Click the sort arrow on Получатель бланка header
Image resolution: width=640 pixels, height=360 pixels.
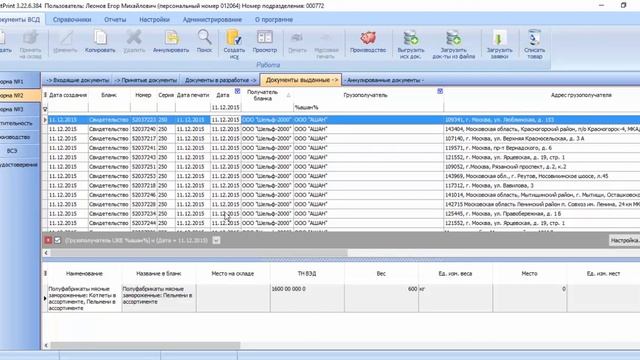[x=289, y=95]
